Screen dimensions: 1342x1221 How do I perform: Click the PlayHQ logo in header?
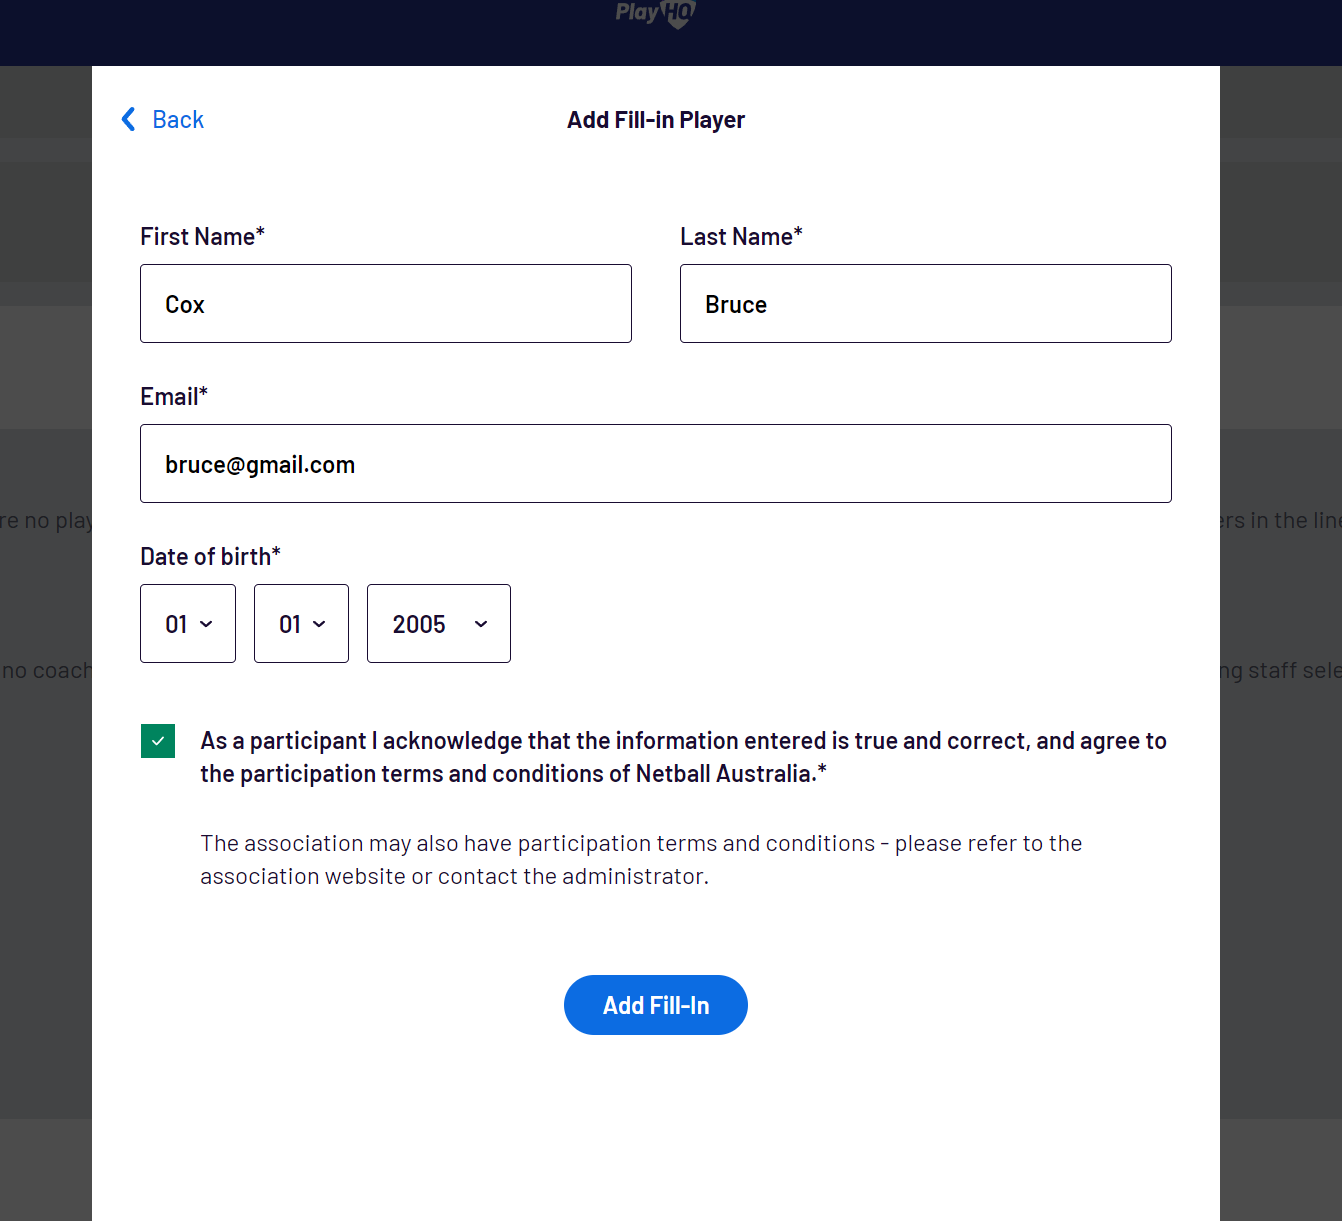[x=656, y=14]
